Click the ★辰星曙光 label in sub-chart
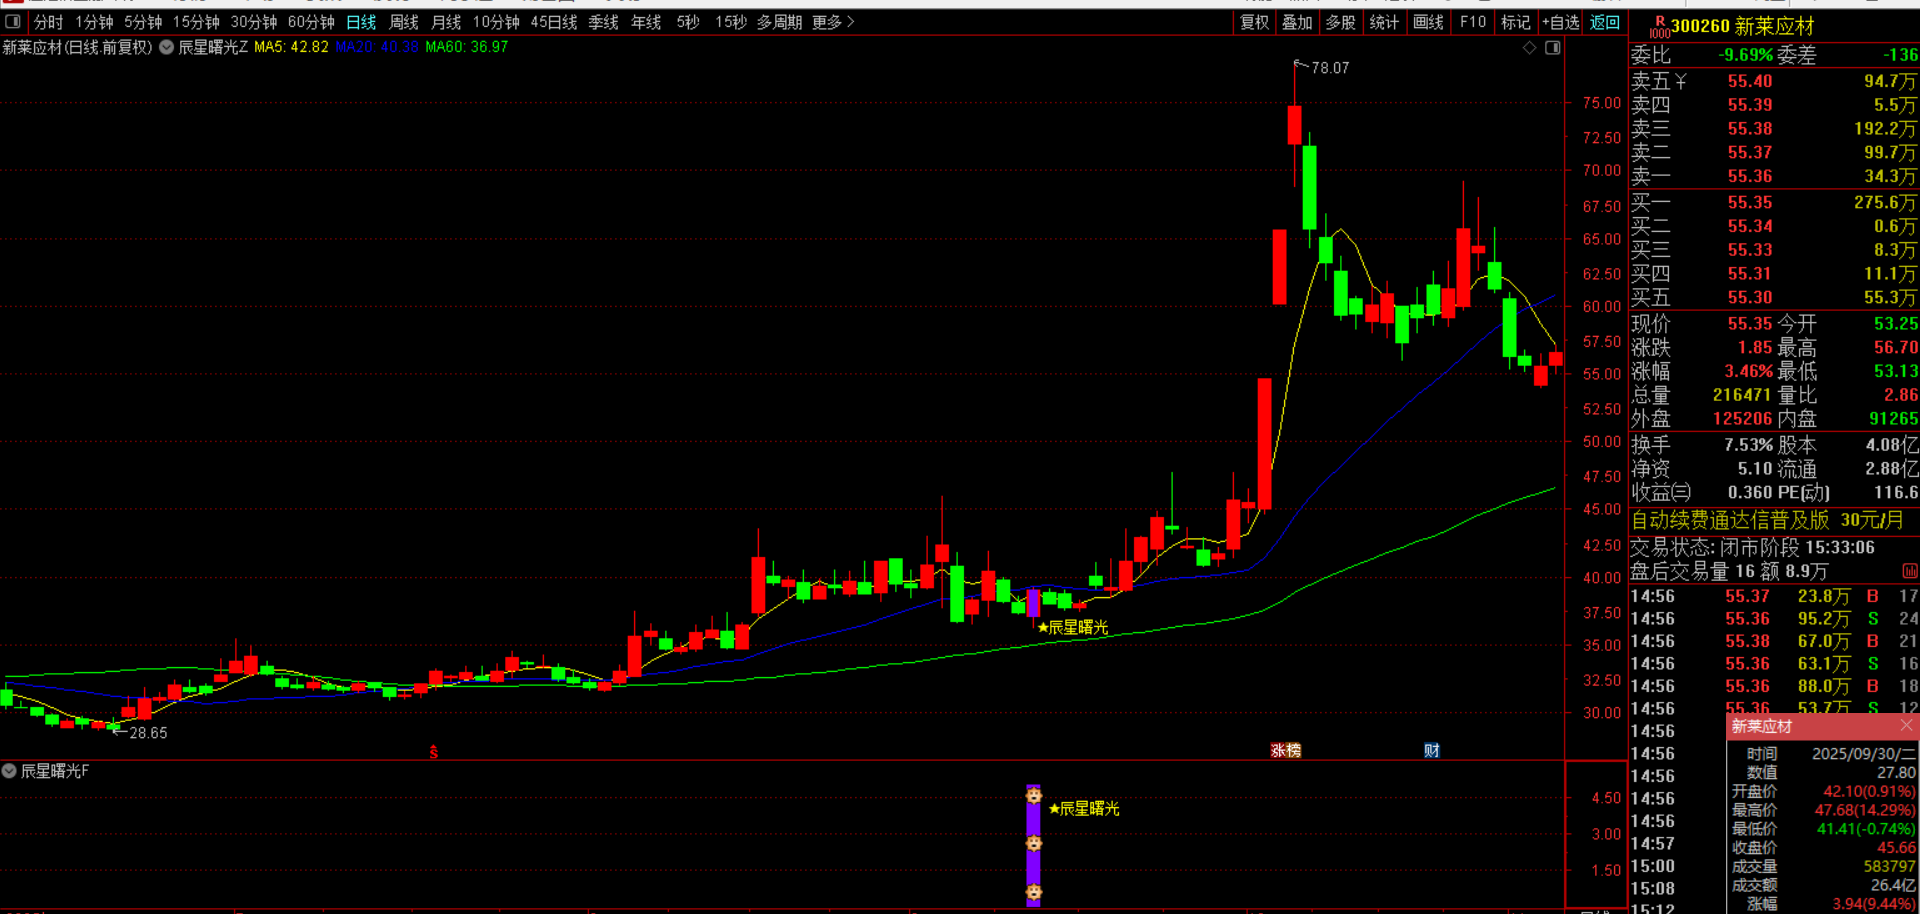This screenshot has width=1920, height=914. (x=1084, y=808)
